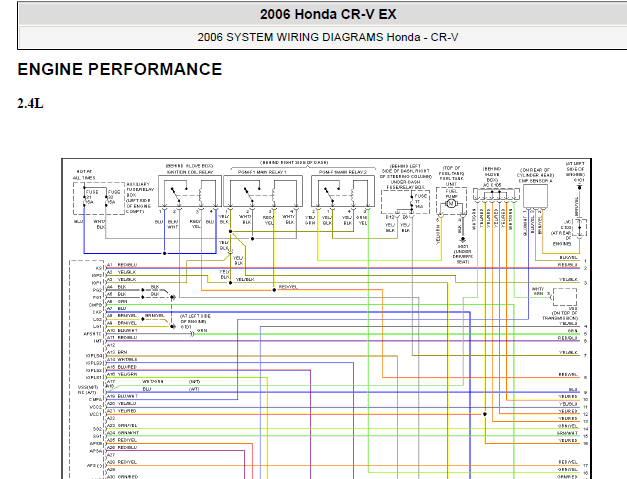This screenshot has width=627, height=479.
Task: Click the "A7 BLU" pin label
Action: coord(116,309)
